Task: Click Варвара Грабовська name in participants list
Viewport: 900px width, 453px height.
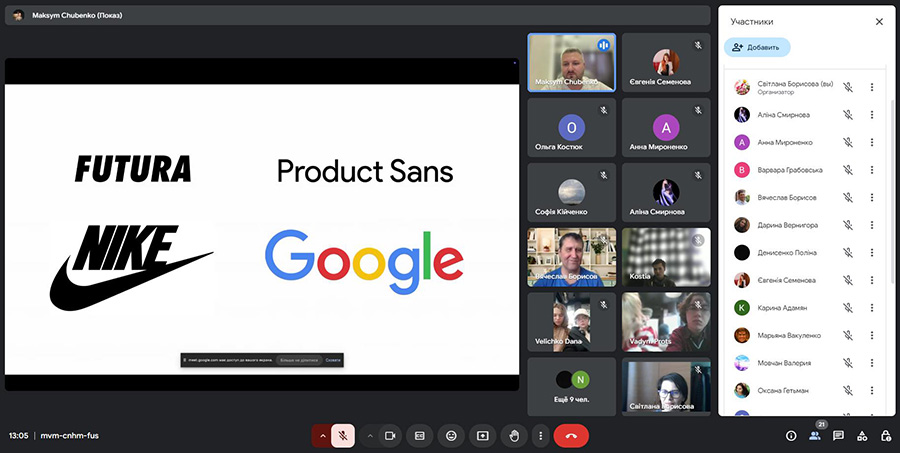Action: click(790, 170)
